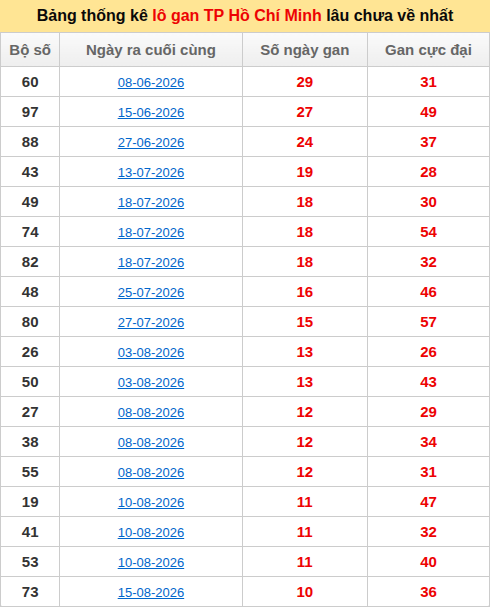This screenshot has width=490, height=607.
Task: Open the 25-07-2026 date link
Action: tap(151, 293)
